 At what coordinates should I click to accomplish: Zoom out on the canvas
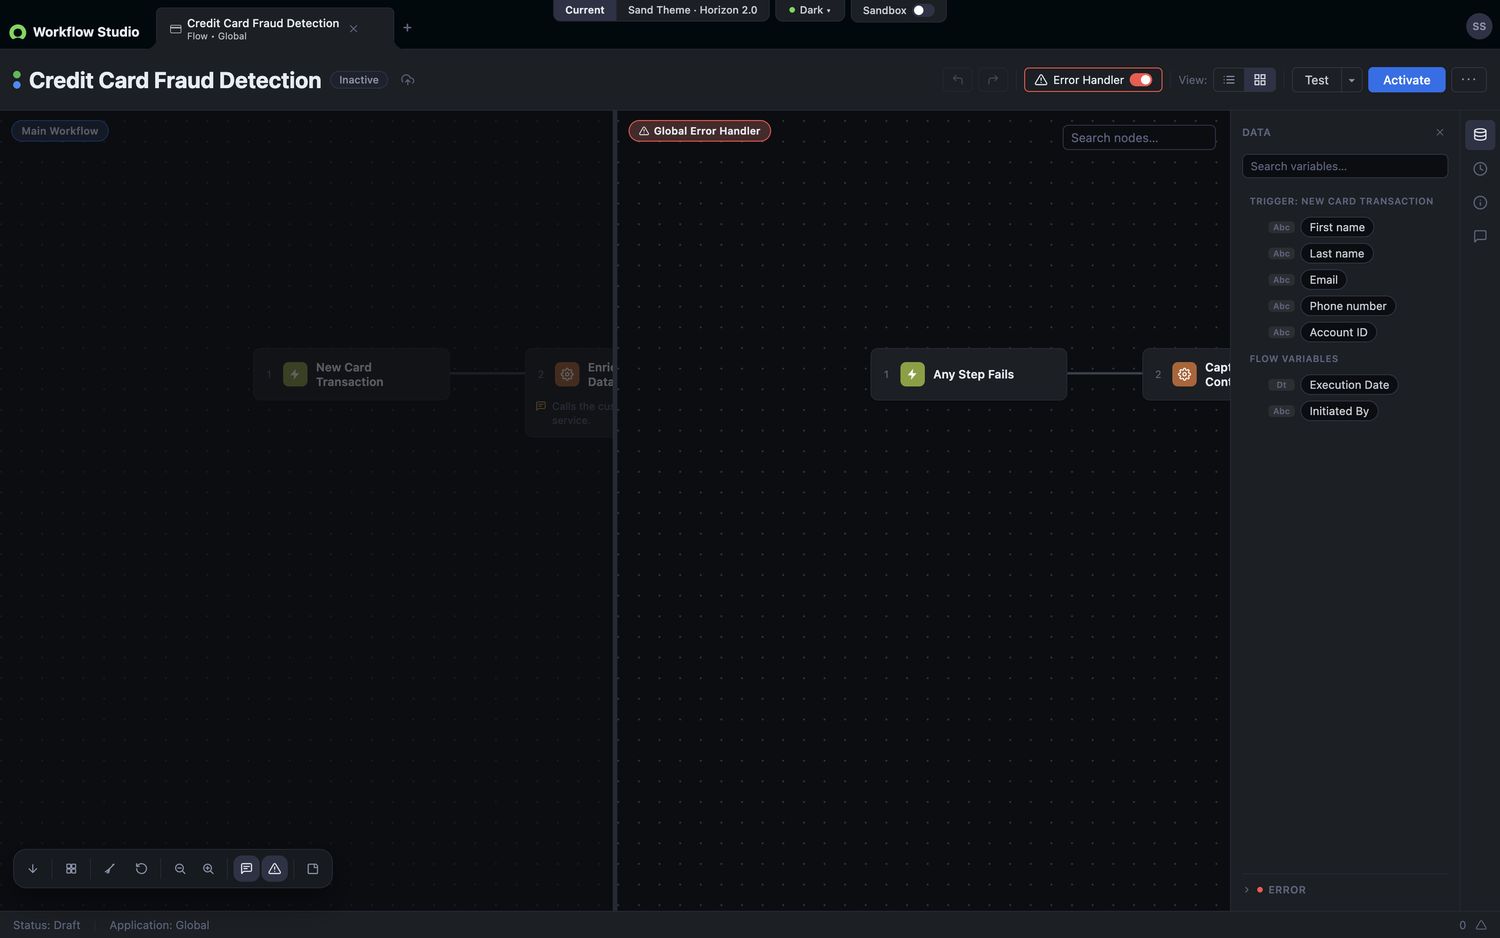[x=180, y=869]
